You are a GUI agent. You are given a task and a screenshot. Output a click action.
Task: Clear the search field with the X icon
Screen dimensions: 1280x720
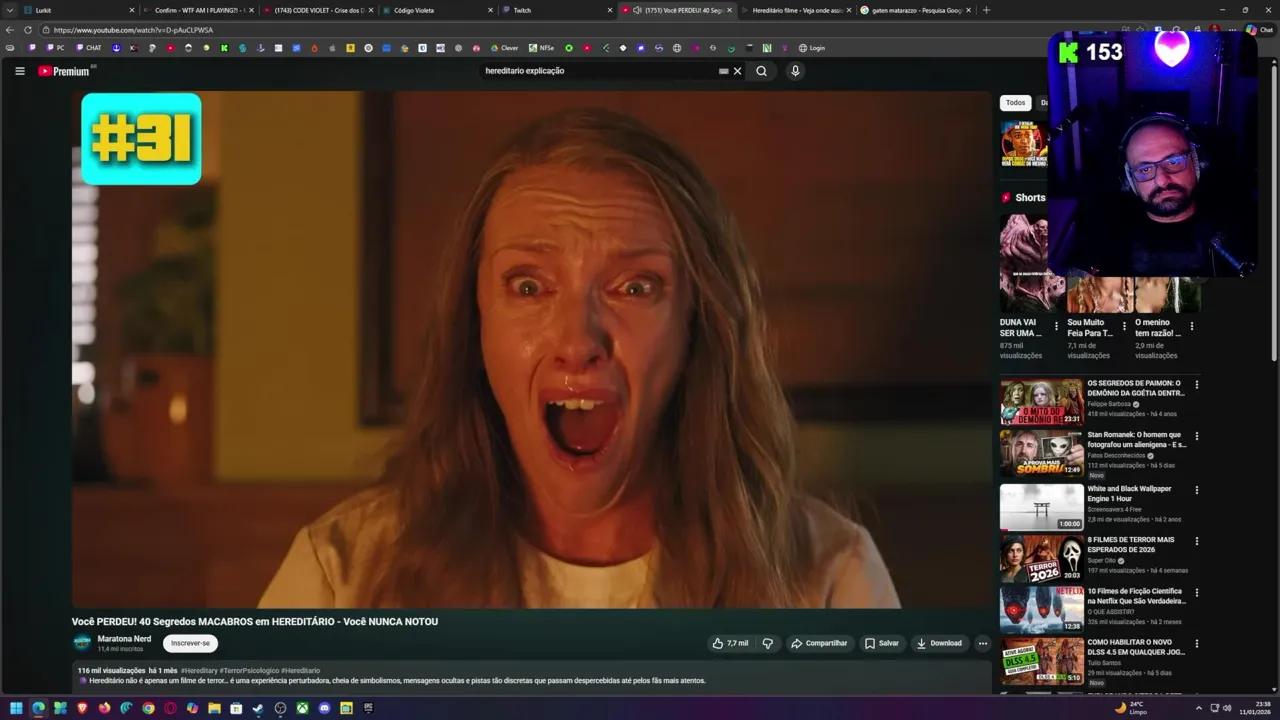[737, 70]
